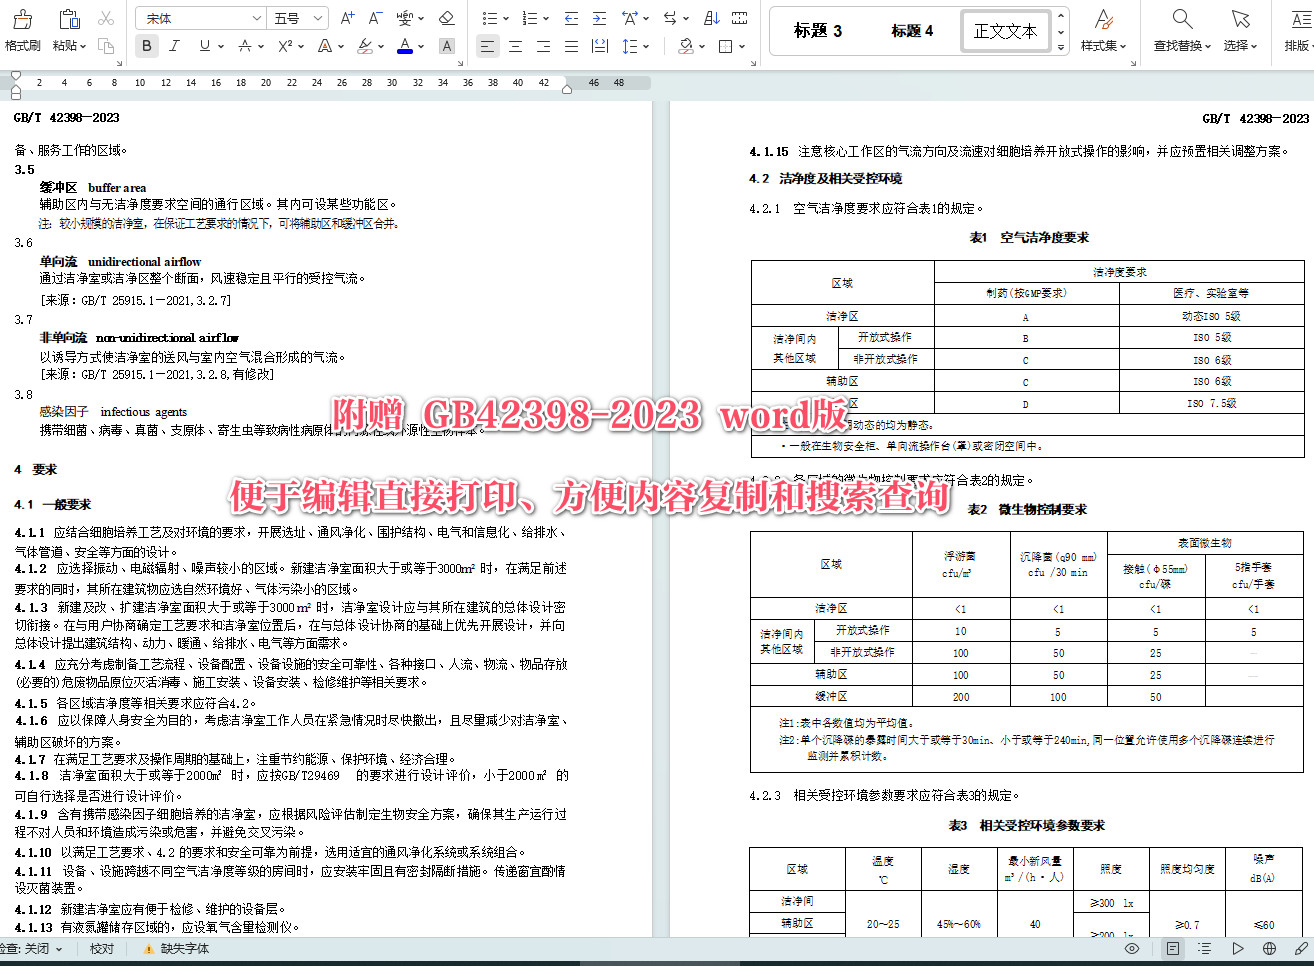Increase font size with the A+ icon
The image size is (1314, 966).
coord(347,18)
